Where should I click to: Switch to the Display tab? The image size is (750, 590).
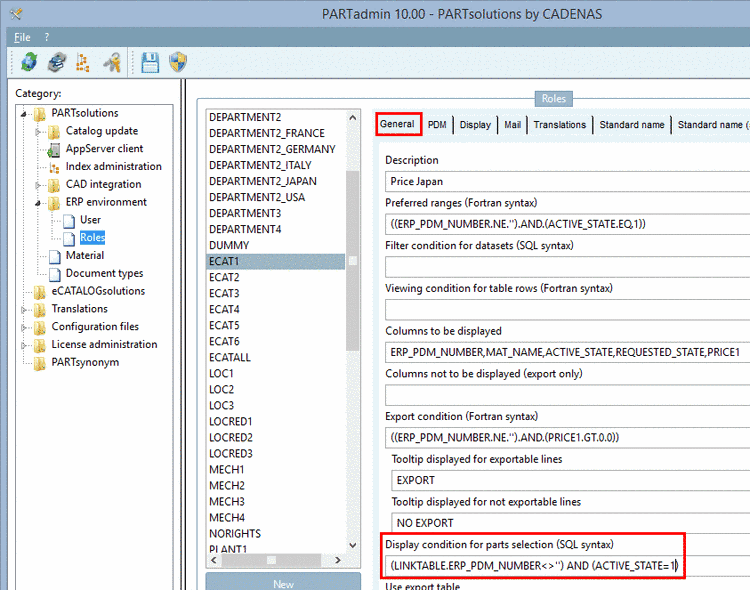(475, 125)
